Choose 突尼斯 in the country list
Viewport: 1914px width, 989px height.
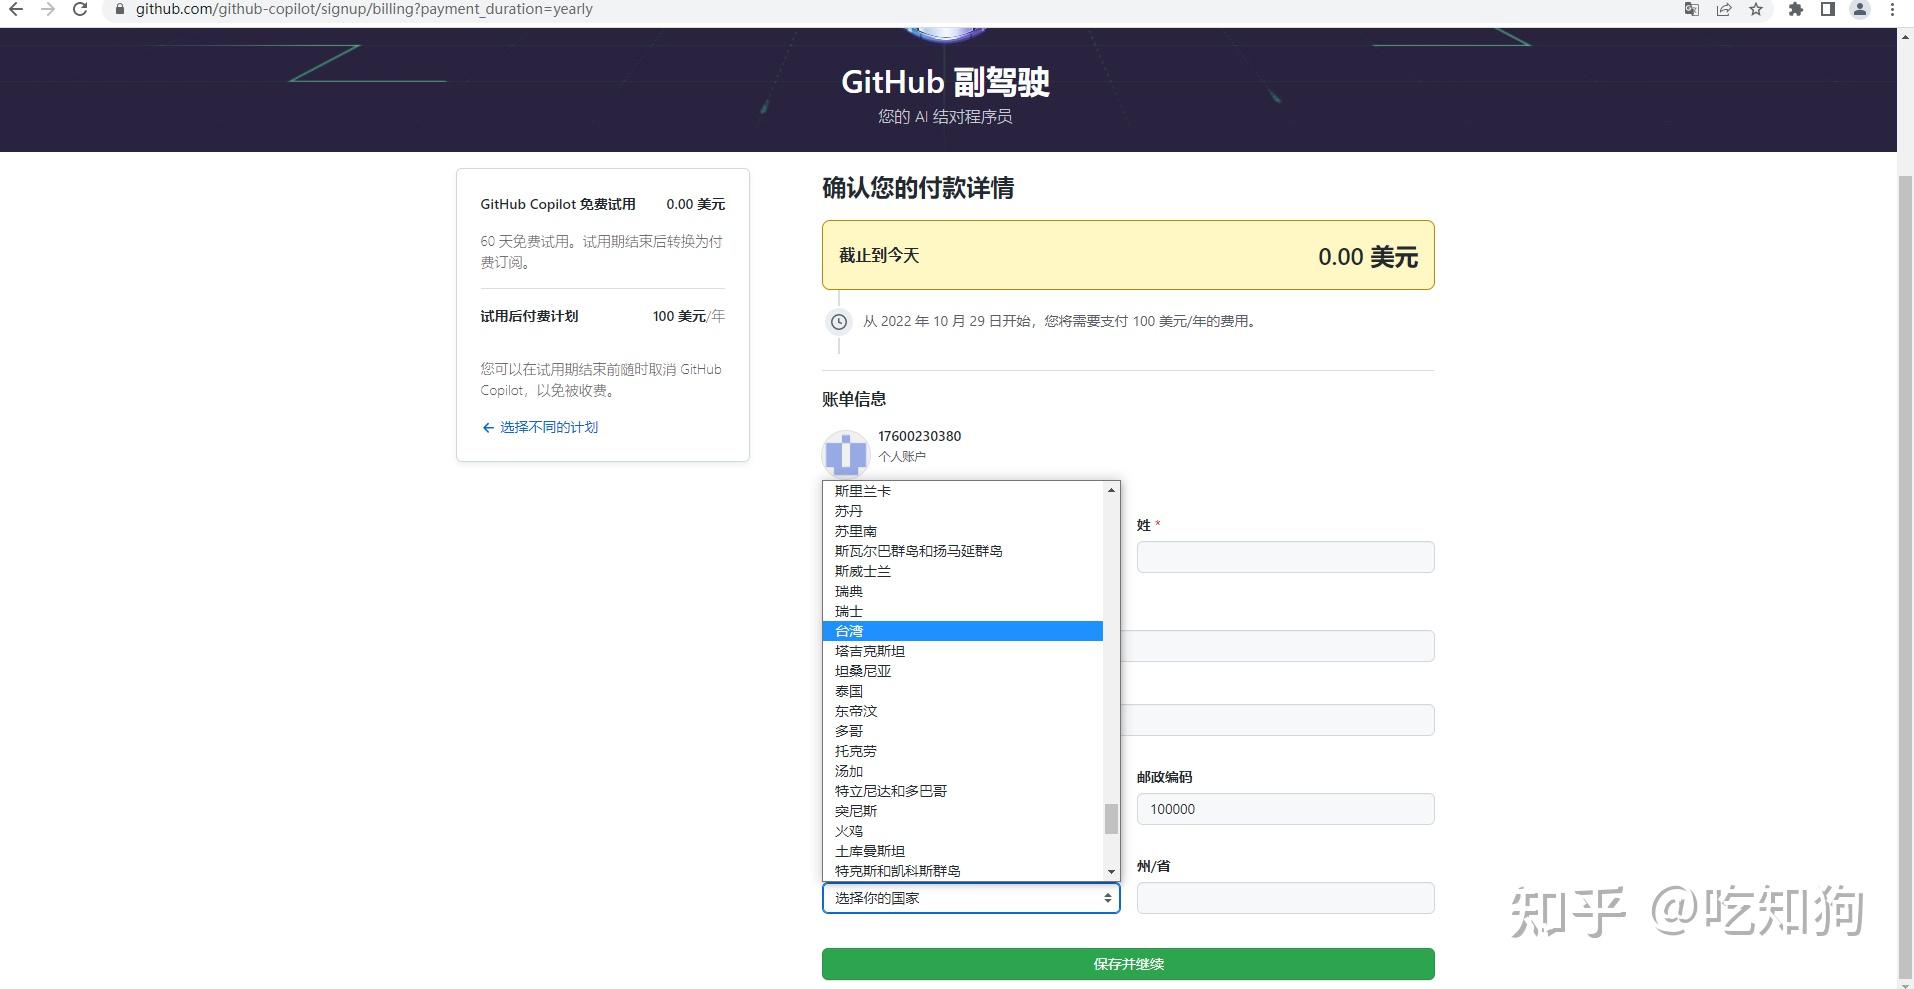coord(963,811)
